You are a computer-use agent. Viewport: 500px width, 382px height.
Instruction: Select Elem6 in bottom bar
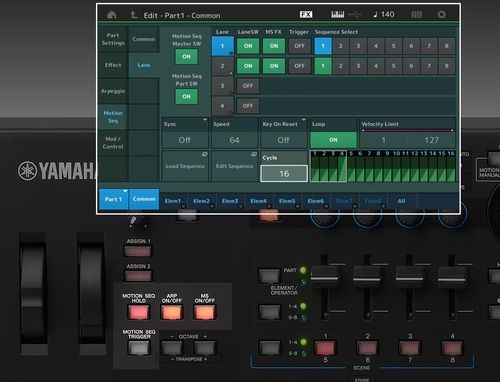pyautogui.click(x=316, y=201)
